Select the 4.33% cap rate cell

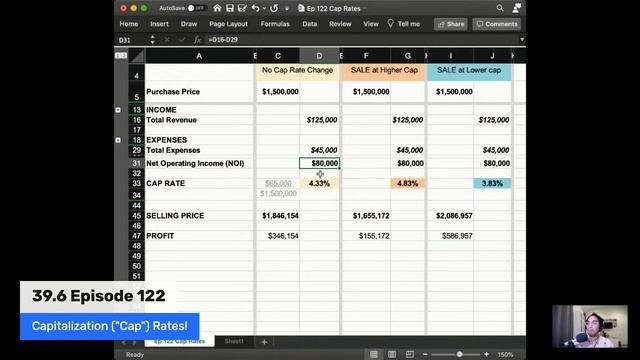tap(319, 183)
